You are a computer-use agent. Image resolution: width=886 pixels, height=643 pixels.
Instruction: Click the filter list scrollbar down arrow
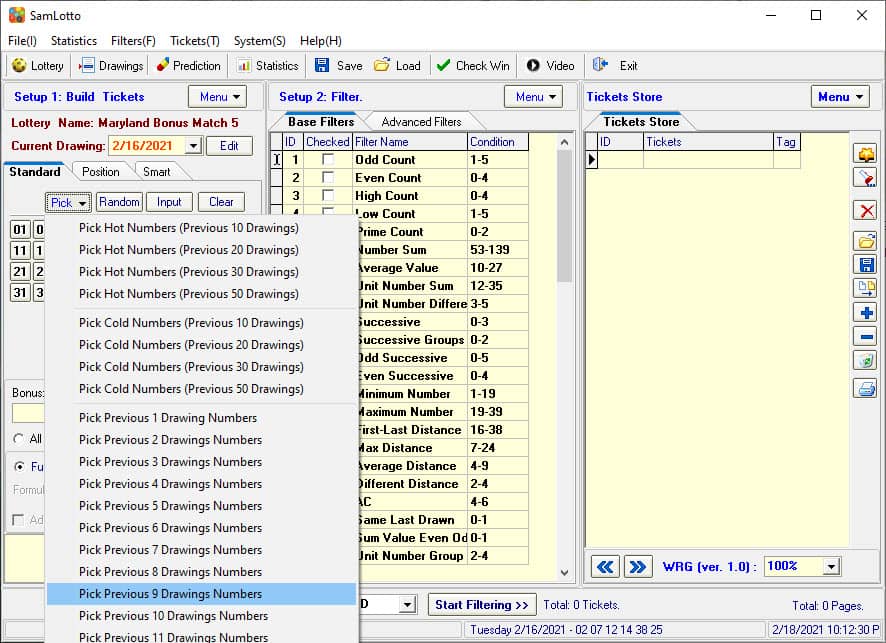564,572
